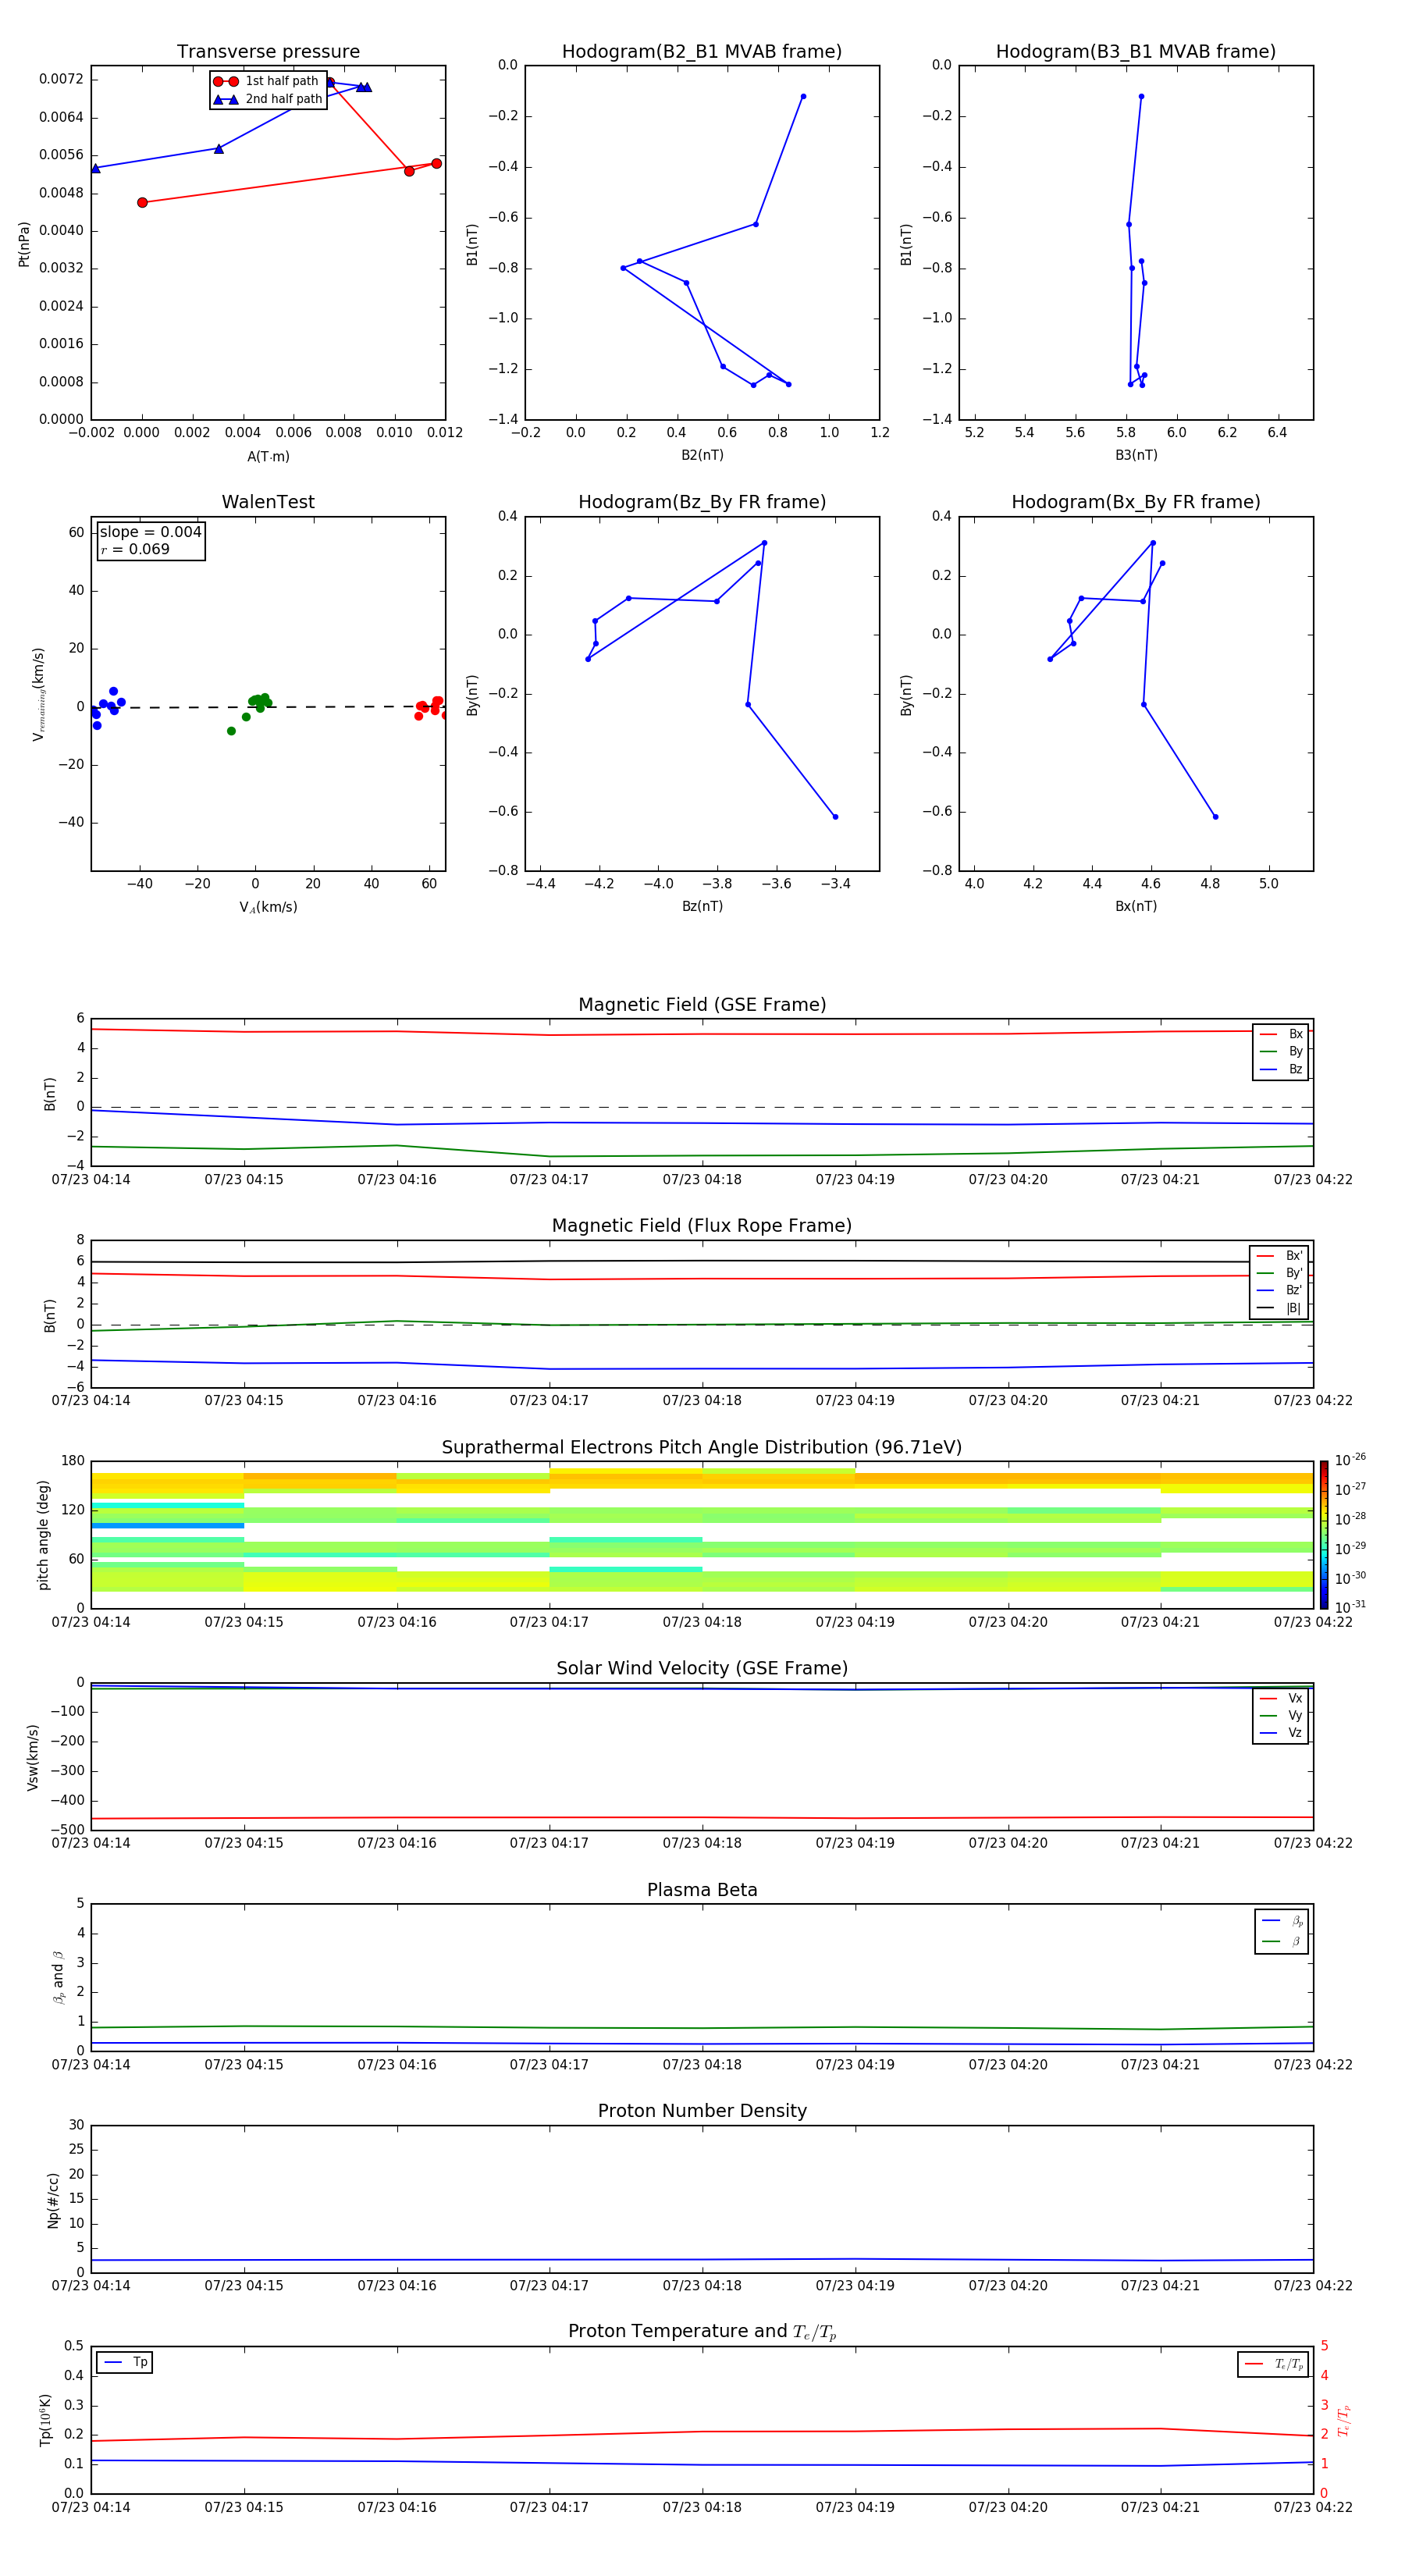Screen dimensions: 1405x2576
Task: Select the Suprathermal Electrons Pitch Angle Distribution title
Action: pos(702,1448)
